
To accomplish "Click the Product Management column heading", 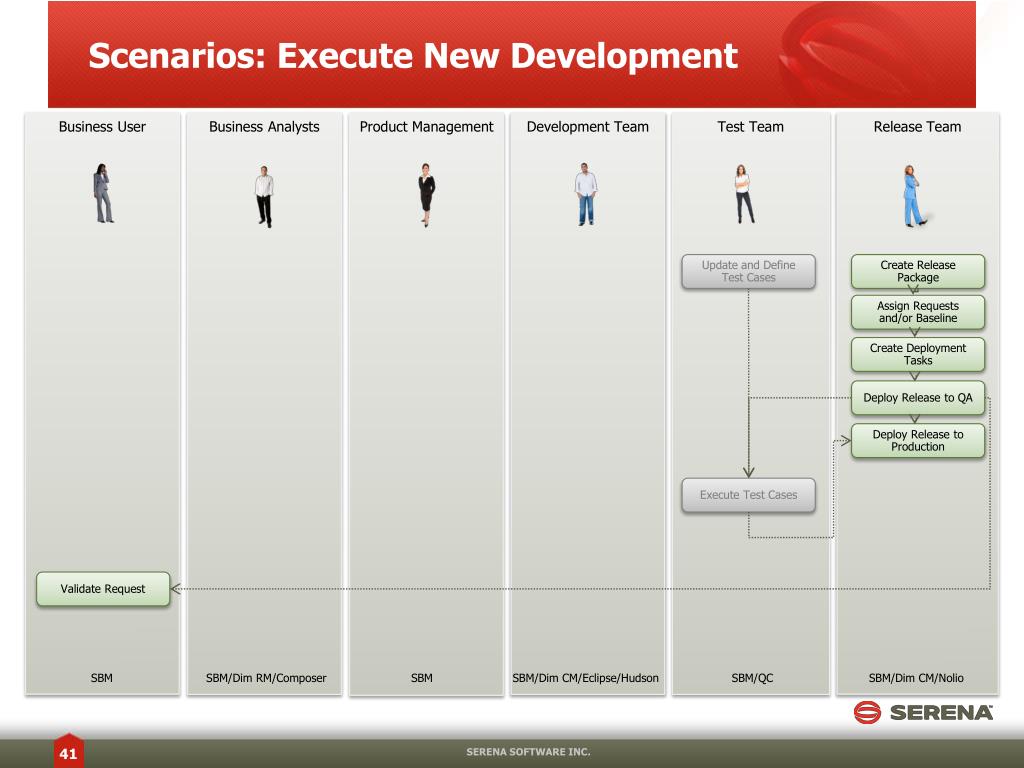I will 426,127.
